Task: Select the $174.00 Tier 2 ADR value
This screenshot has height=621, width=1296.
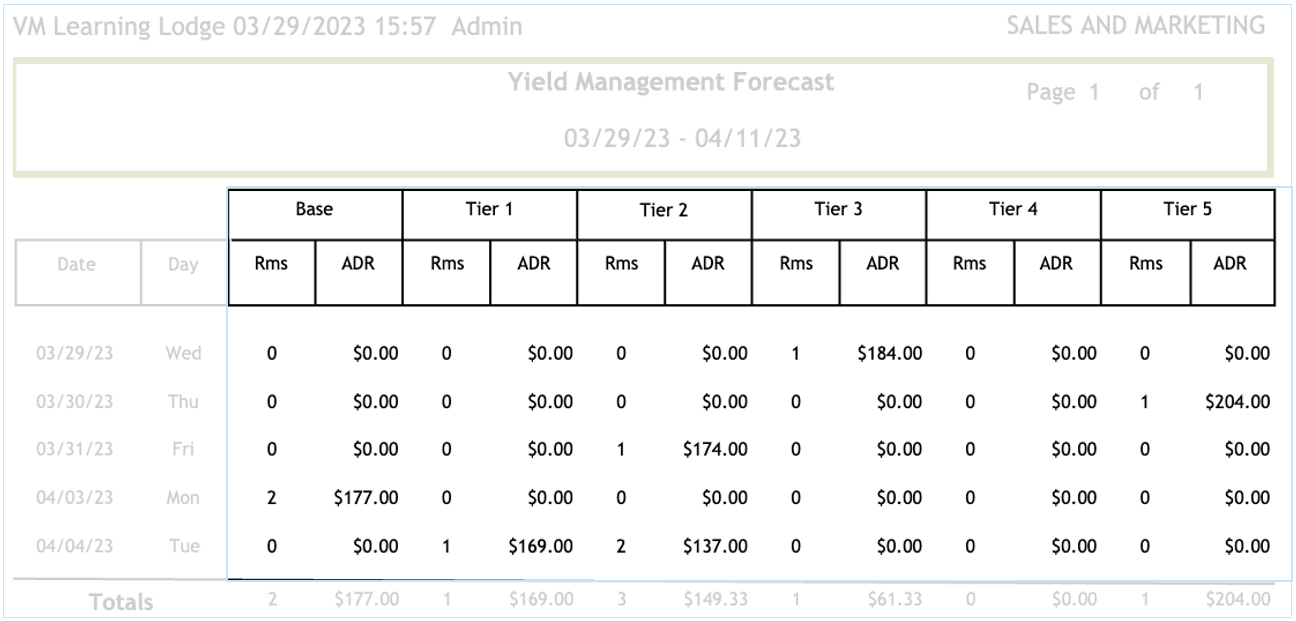Action: 714,450
